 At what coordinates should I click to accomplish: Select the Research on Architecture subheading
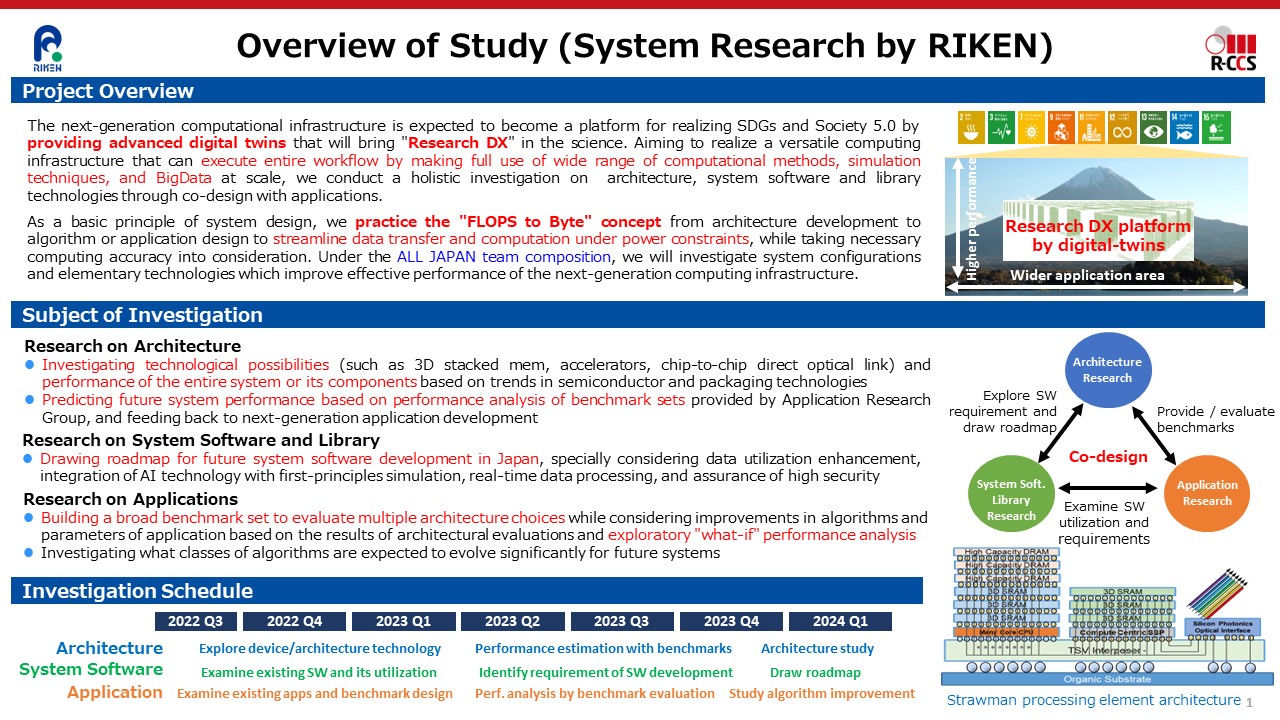click(x=132, y=346)
